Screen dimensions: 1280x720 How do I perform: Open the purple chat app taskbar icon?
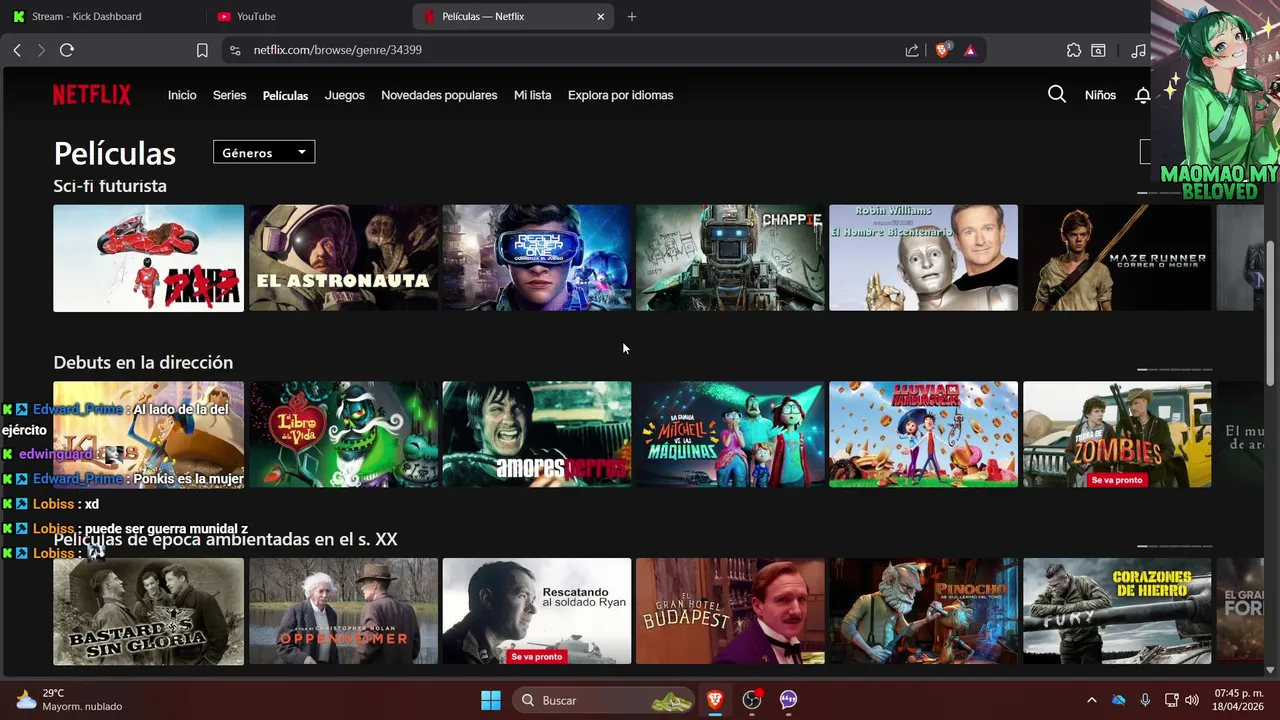[789, 700]
